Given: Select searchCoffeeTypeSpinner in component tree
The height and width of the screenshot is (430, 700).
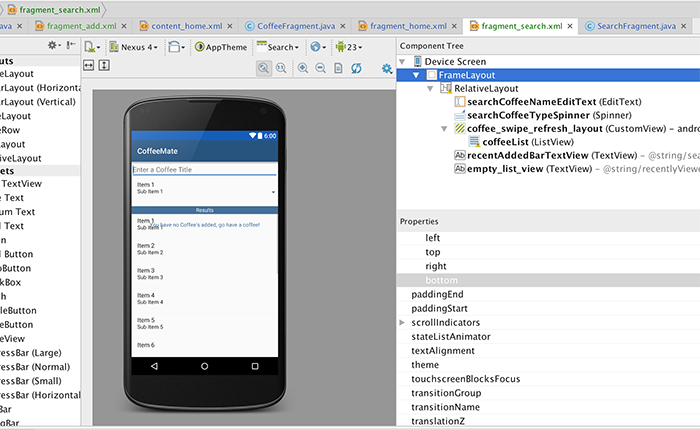Looking at the screenshot, I should [549, 115].
